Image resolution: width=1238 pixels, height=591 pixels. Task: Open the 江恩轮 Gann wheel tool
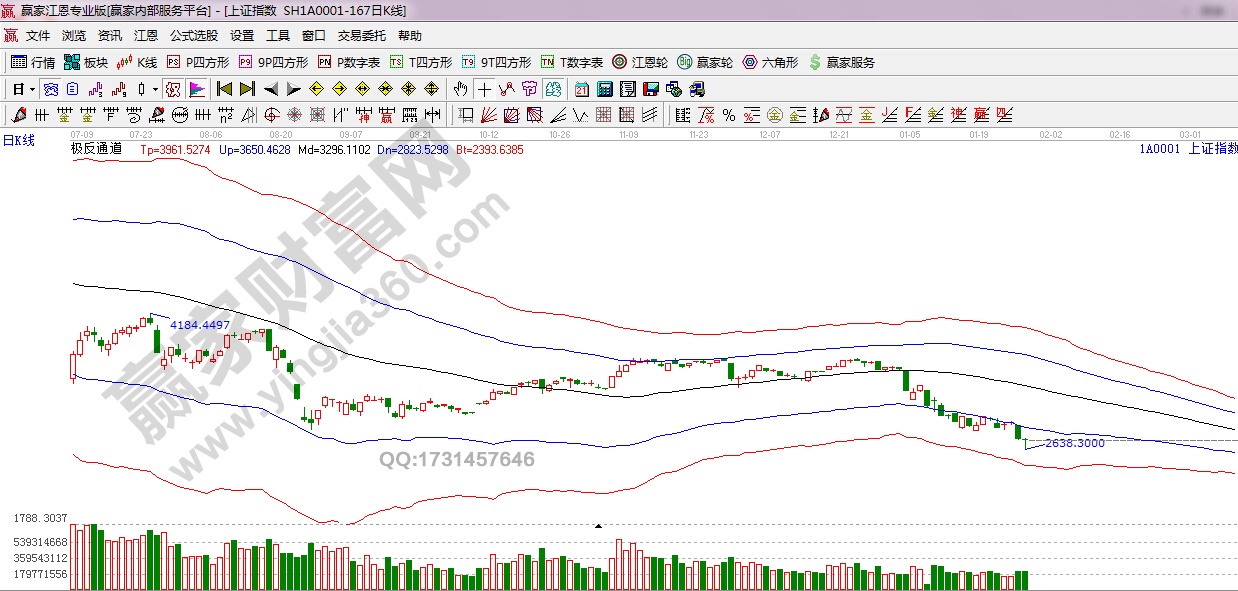pos(640,62)
